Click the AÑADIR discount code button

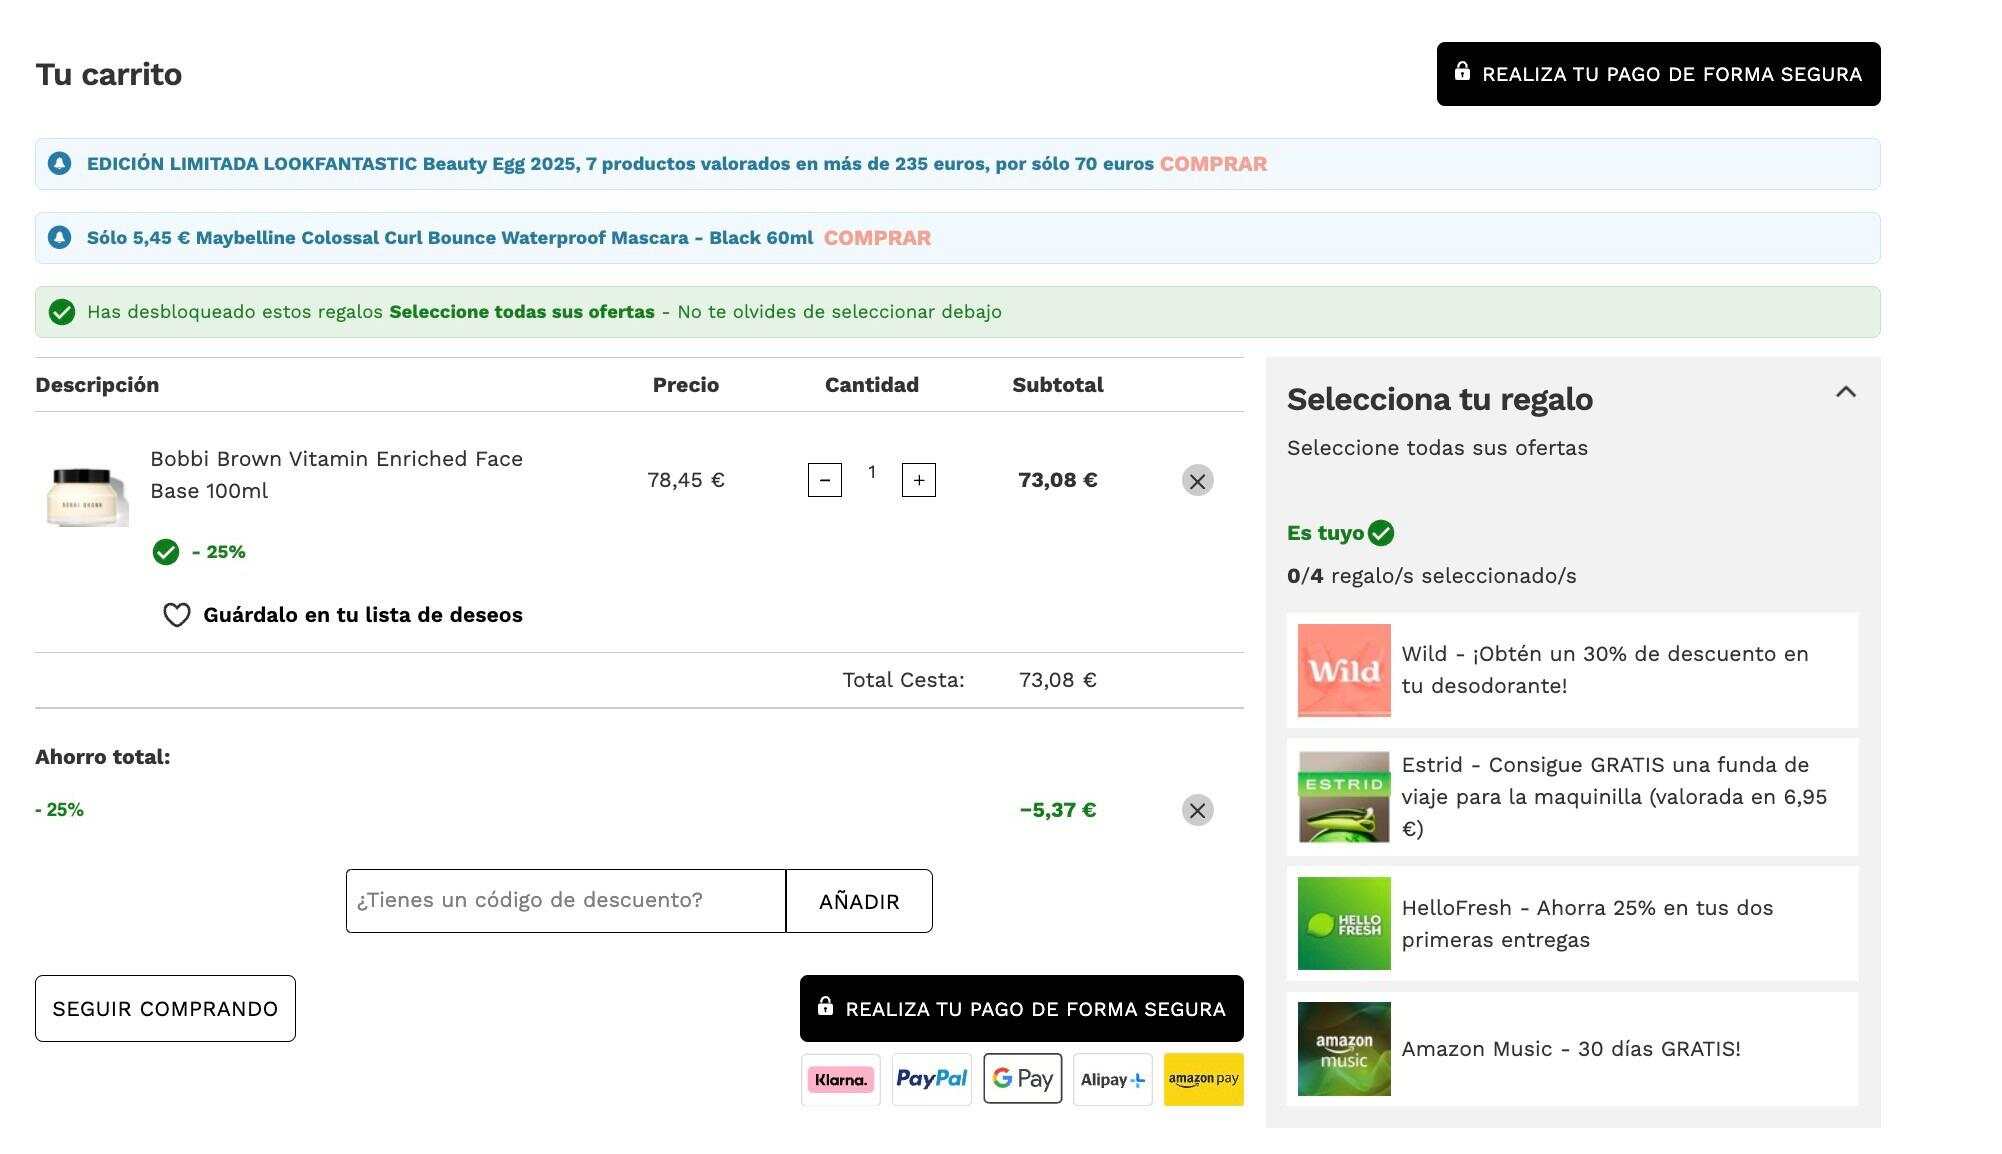[x=859, y=901]
